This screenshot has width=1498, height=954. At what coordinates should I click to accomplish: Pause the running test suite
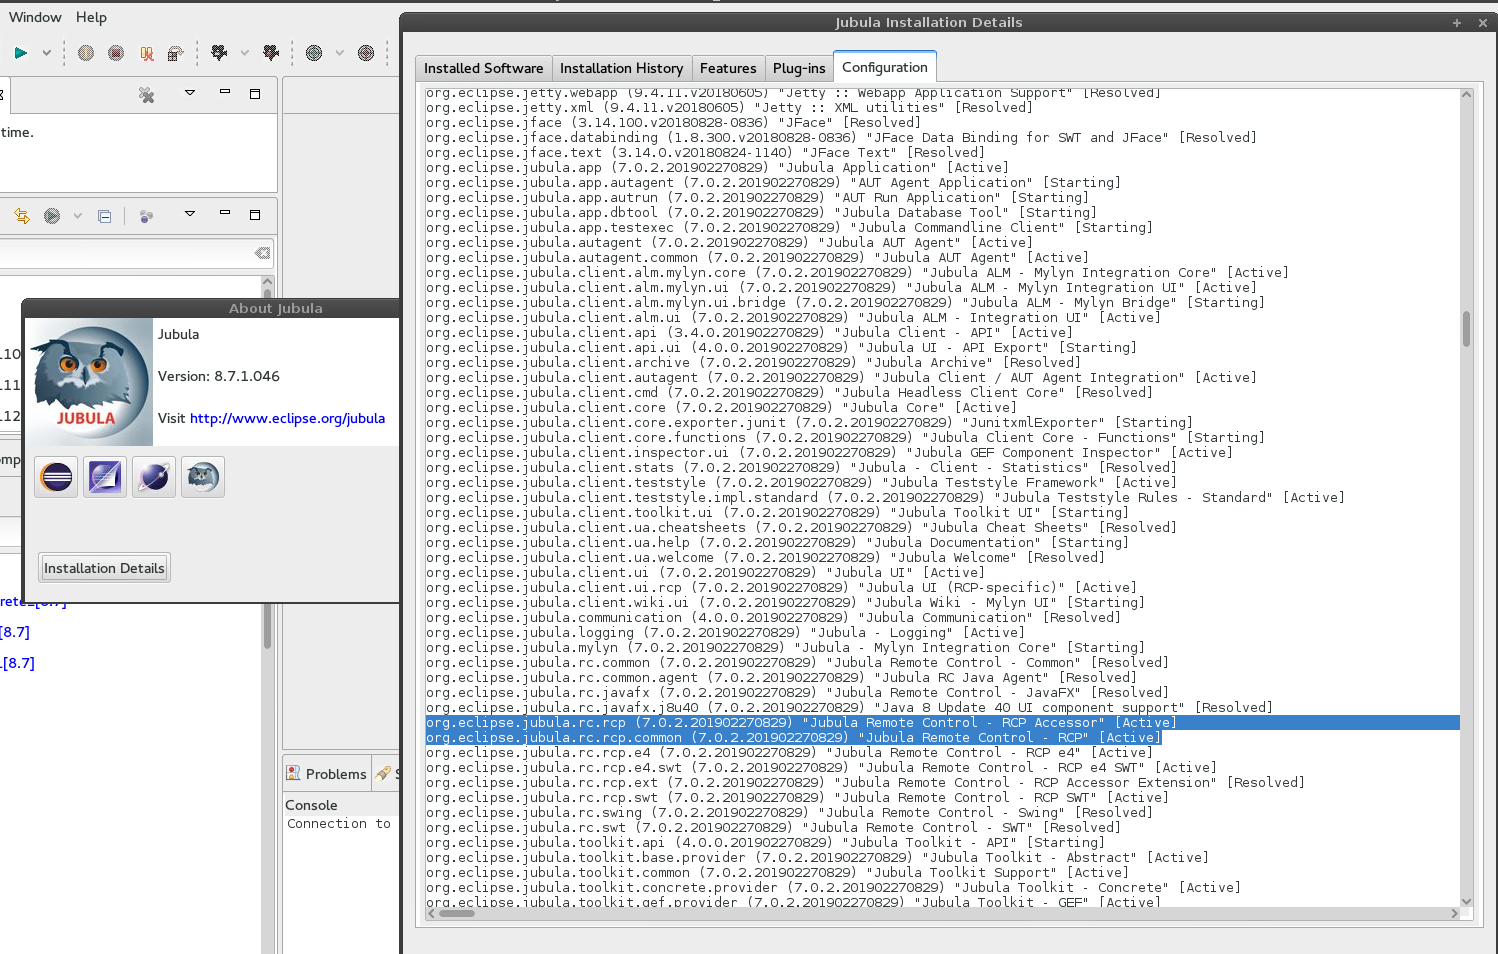pos(86,53)
